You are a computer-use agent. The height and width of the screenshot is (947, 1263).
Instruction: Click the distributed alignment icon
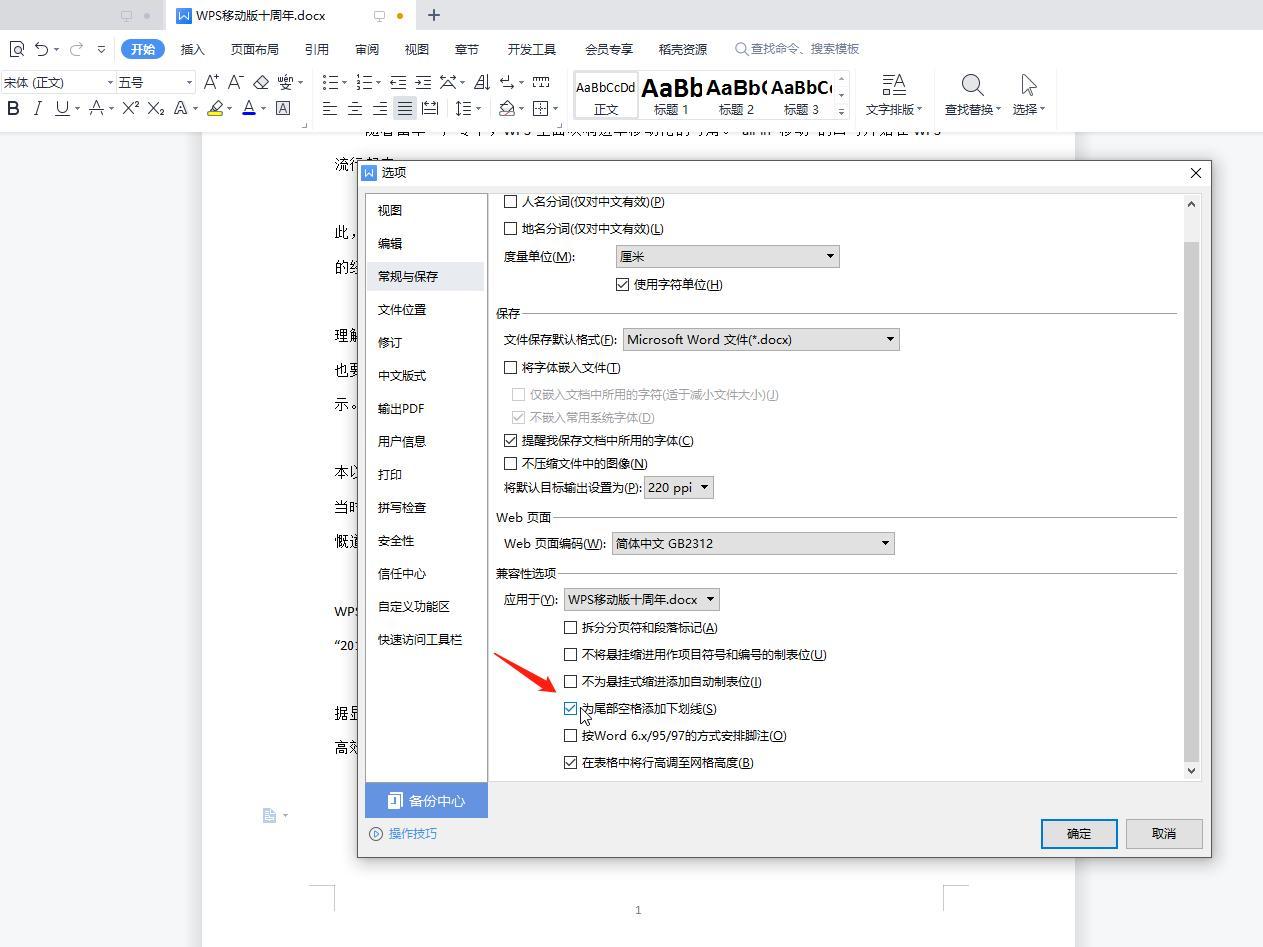pyautogui.click(x=430, y=108)
